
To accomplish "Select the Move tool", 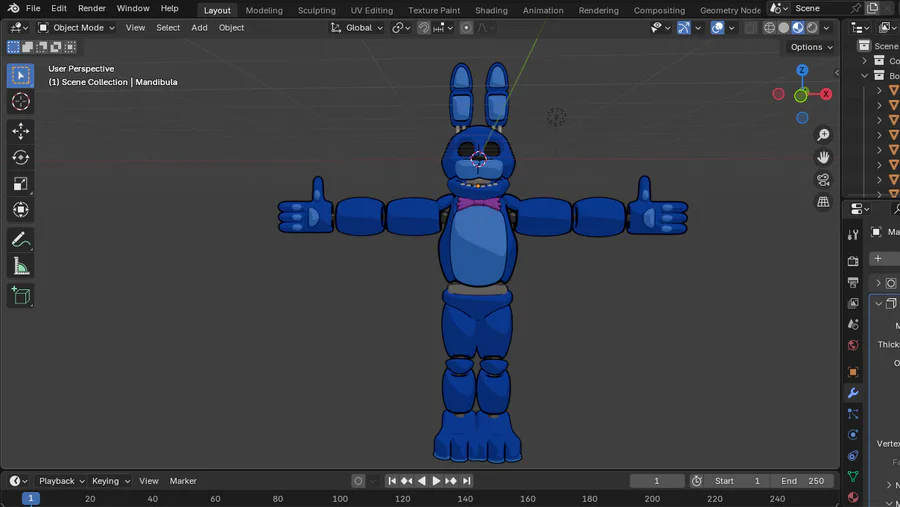I will (x=21, y=131).
